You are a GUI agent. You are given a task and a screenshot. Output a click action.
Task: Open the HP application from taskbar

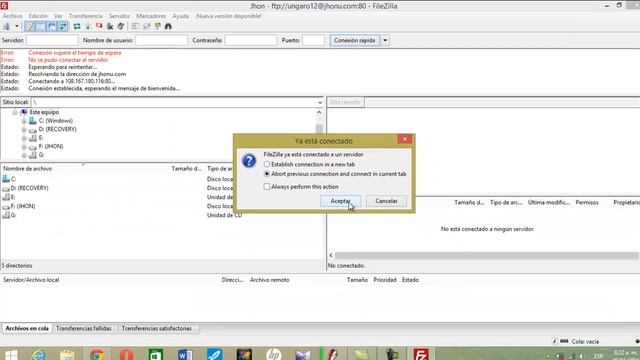point(273,355)
